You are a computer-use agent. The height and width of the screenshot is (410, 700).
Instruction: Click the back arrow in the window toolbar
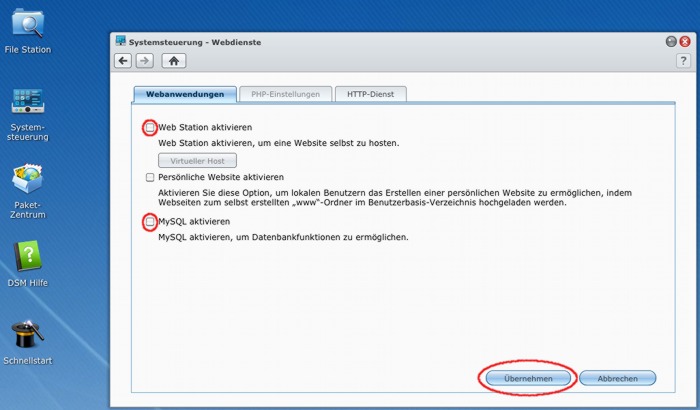(x=123, y=61)
